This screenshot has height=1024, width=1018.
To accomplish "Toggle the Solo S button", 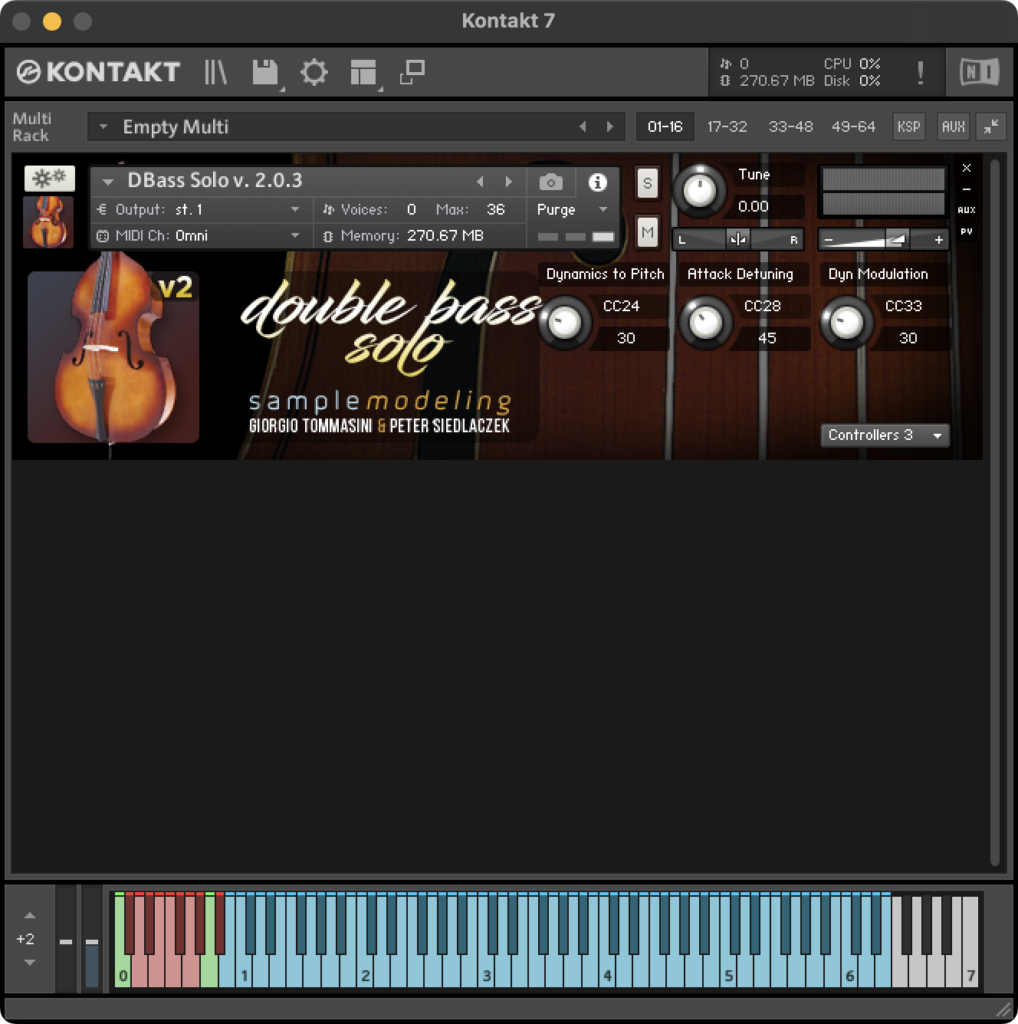I will 647,183.
